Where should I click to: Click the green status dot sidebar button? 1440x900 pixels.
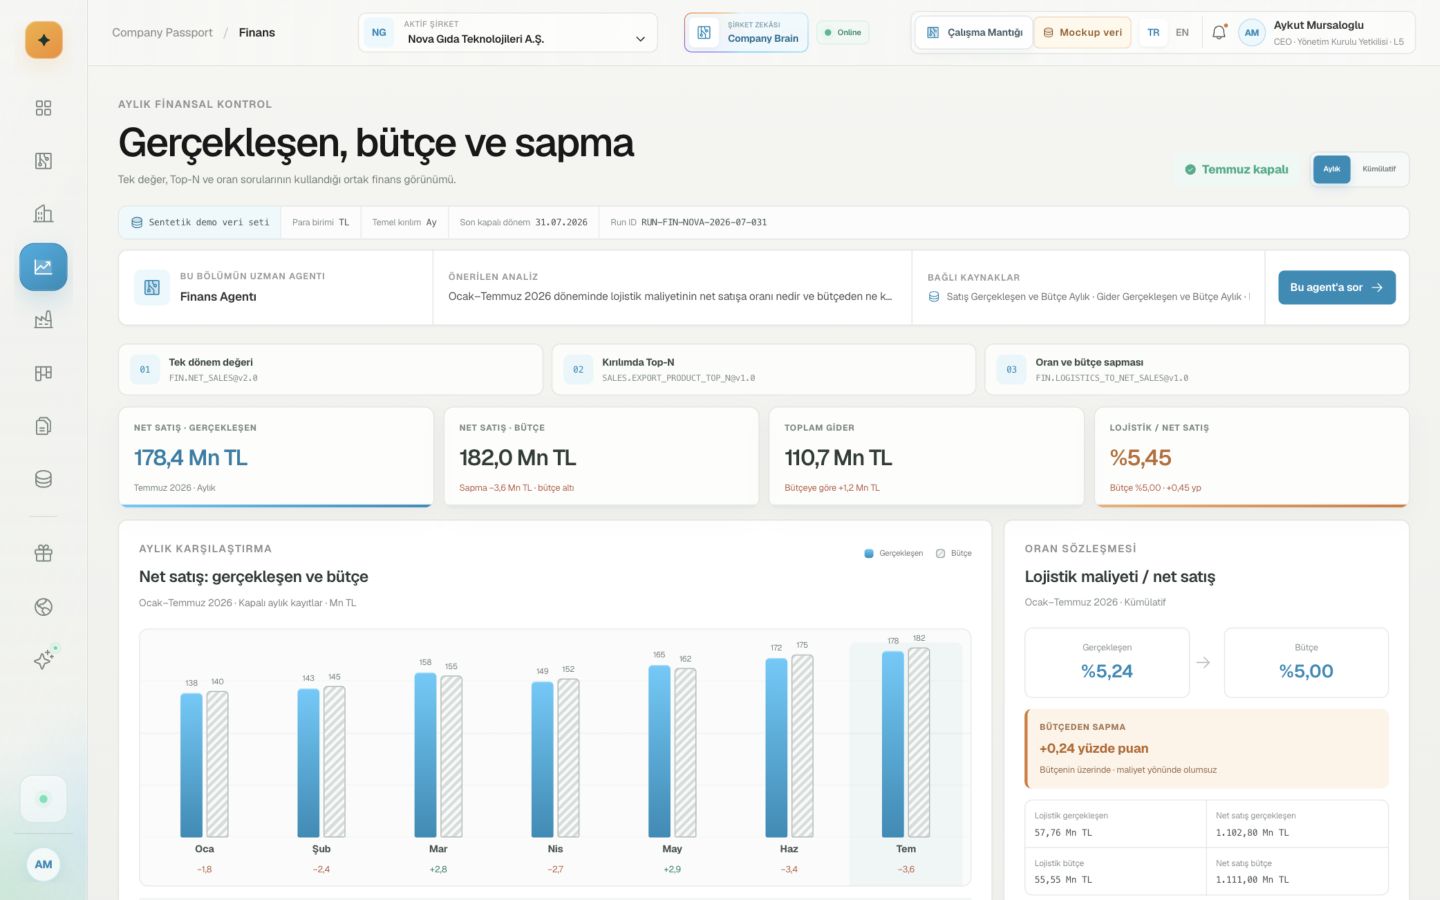point(43,799)
